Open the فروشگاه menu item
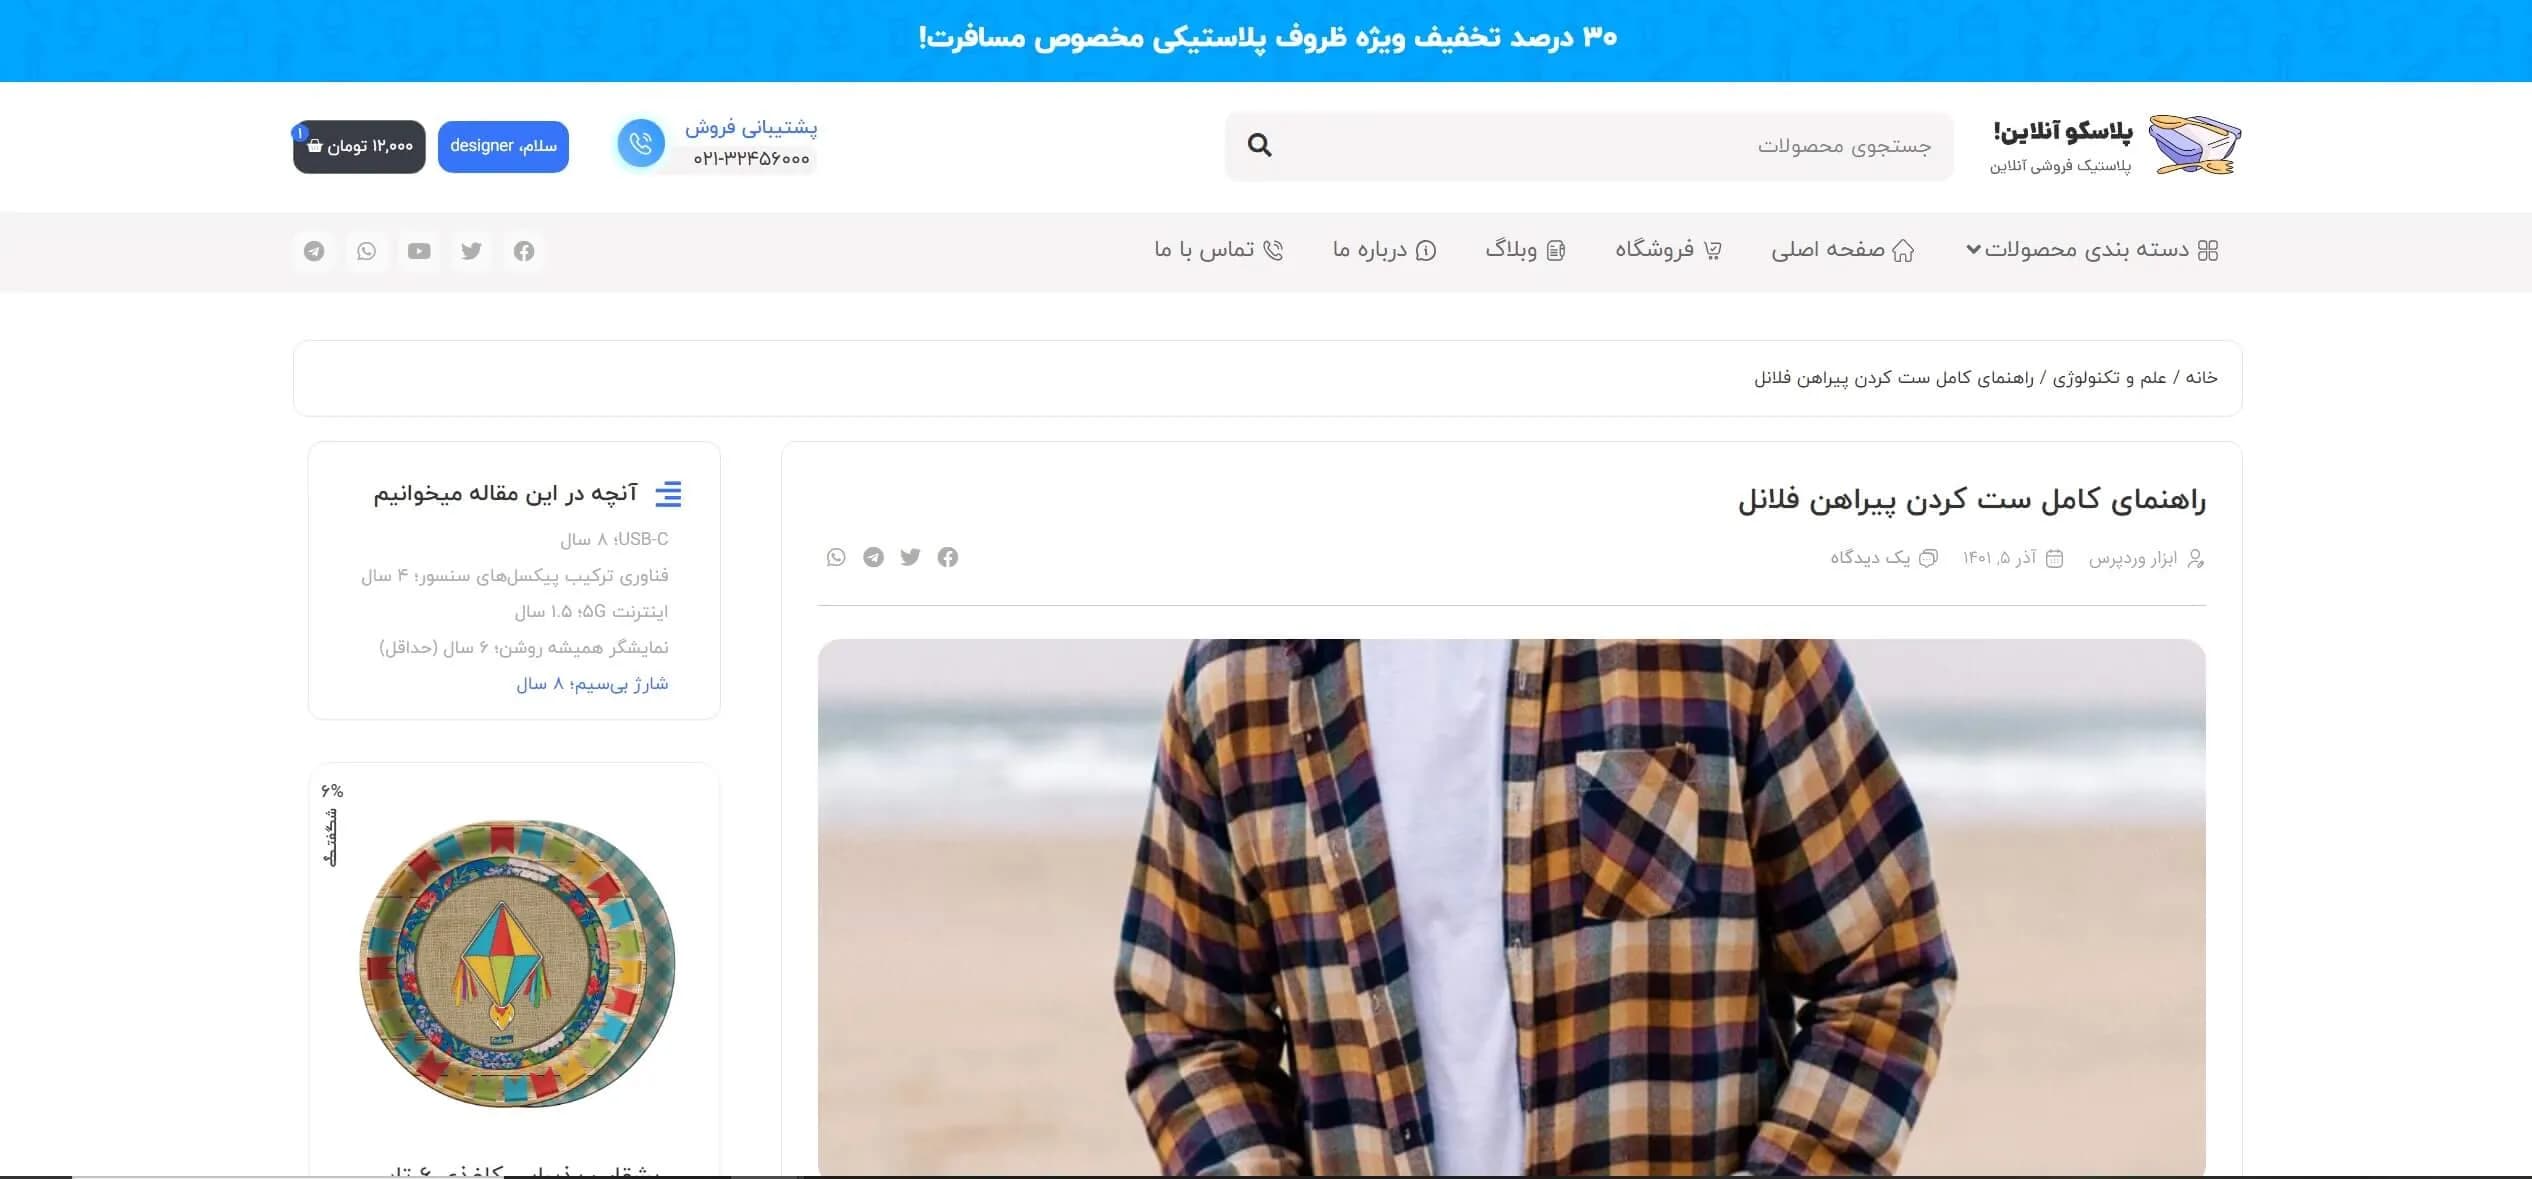2532x1179 pixels. [x=1668, y=250]
